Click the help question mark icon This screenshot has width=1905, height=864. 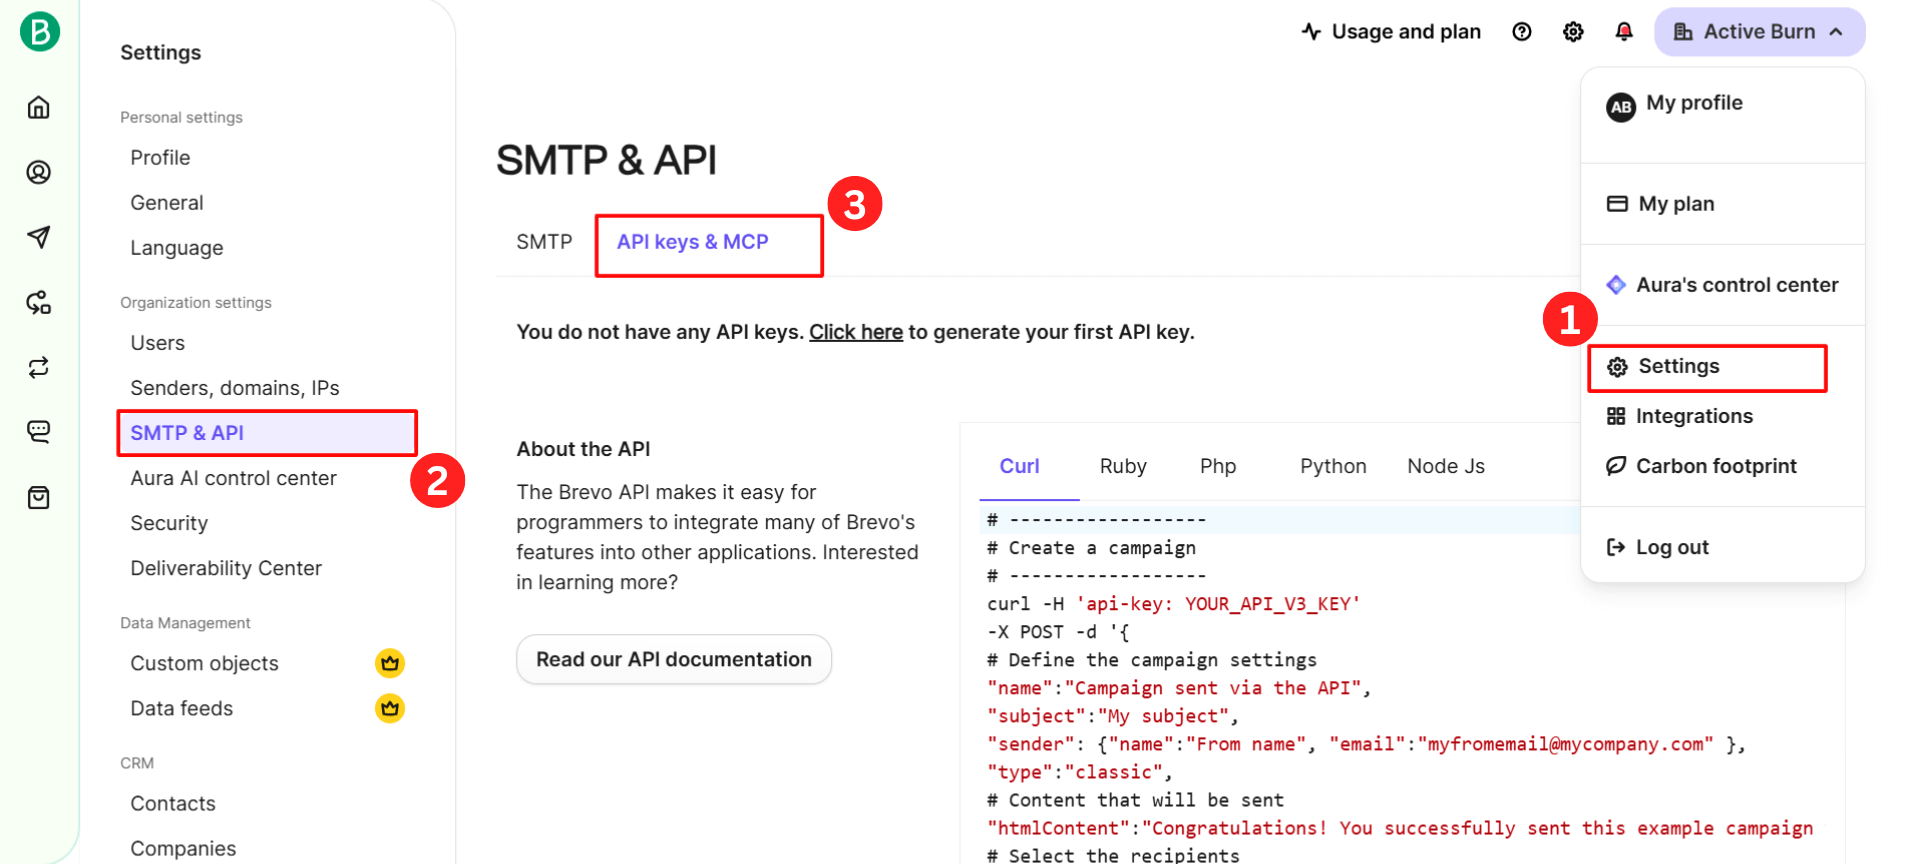click(1522, 32)
